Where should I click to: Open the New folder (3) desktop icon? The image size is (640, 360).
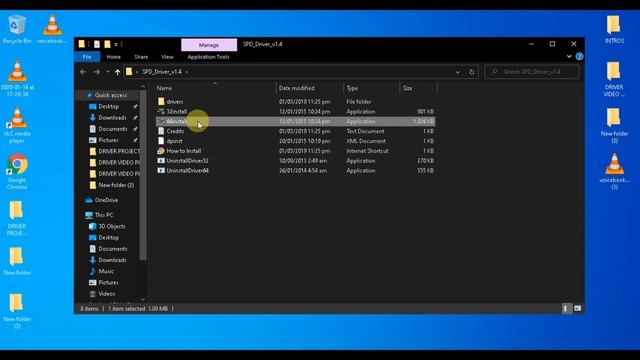17,311
